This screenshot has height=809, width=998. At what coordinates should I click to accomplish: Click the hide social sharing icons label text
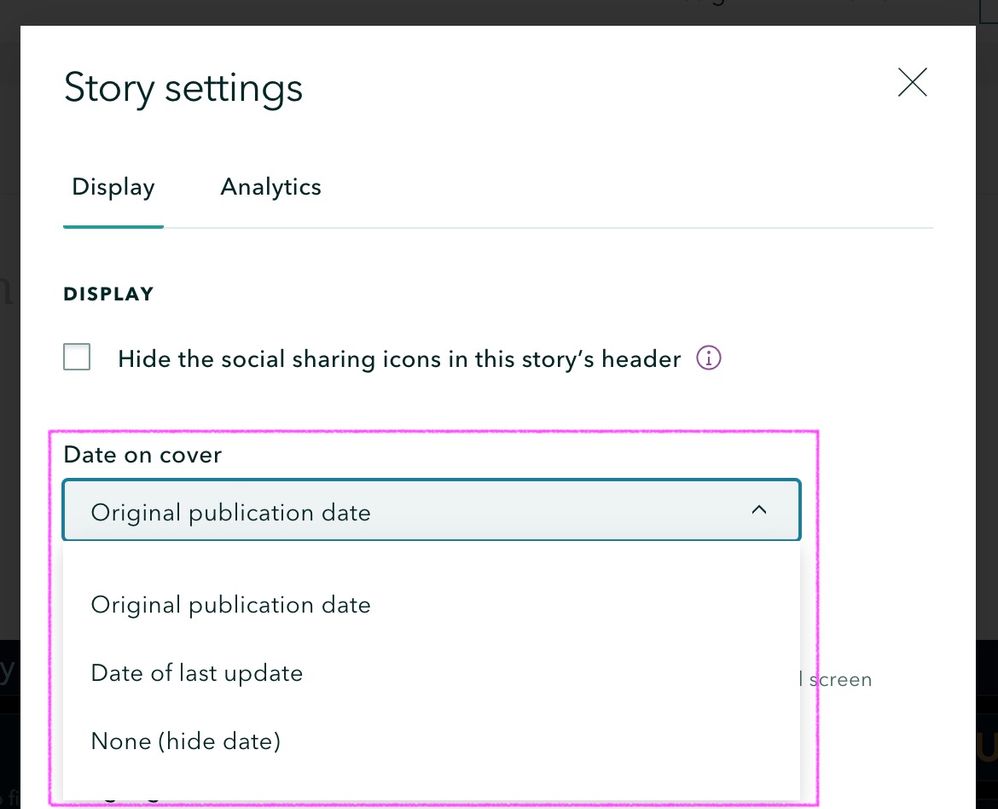tap(400, 358)
